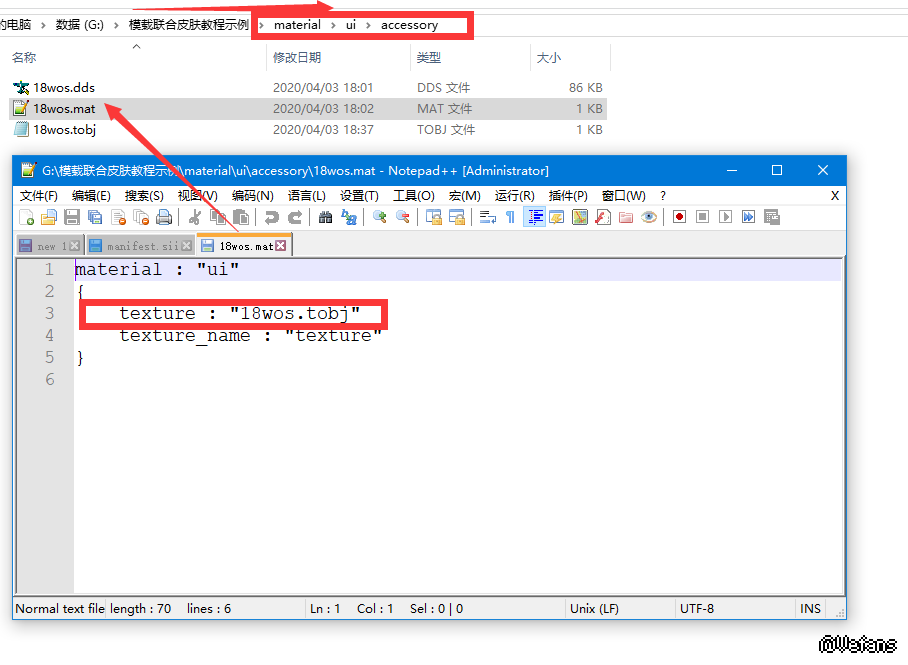
Task: Open the 编辑(E) menu
Action: (x=91, y=196)
